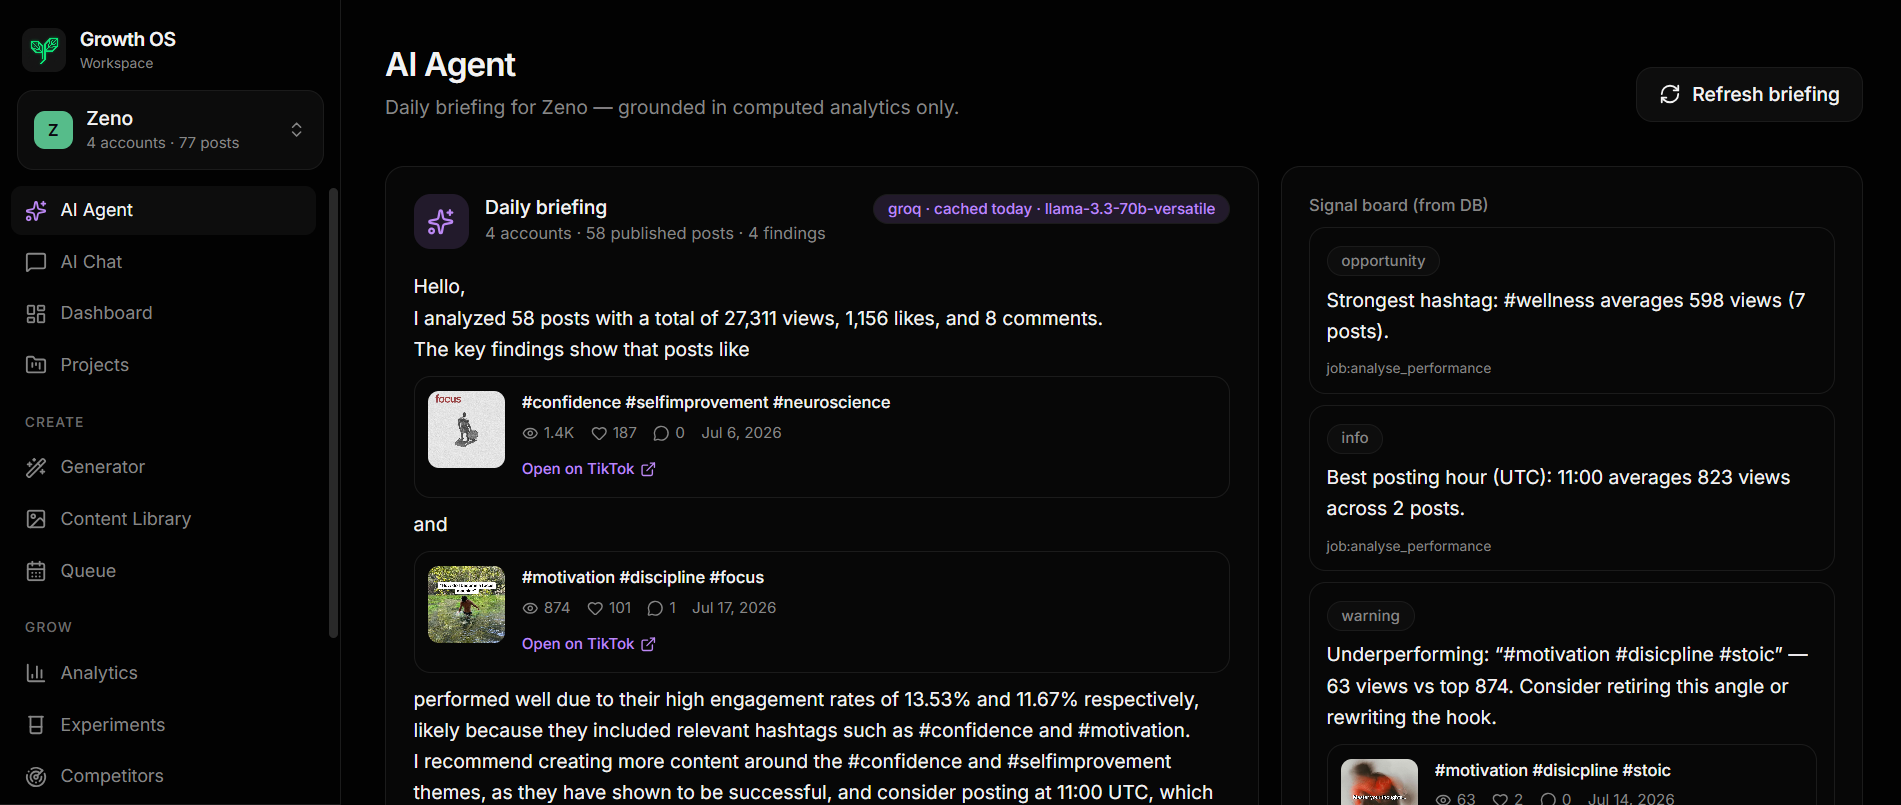Screen dimensions: 1901x805
Task: Navigate to Projects
Action: [164, 365]
